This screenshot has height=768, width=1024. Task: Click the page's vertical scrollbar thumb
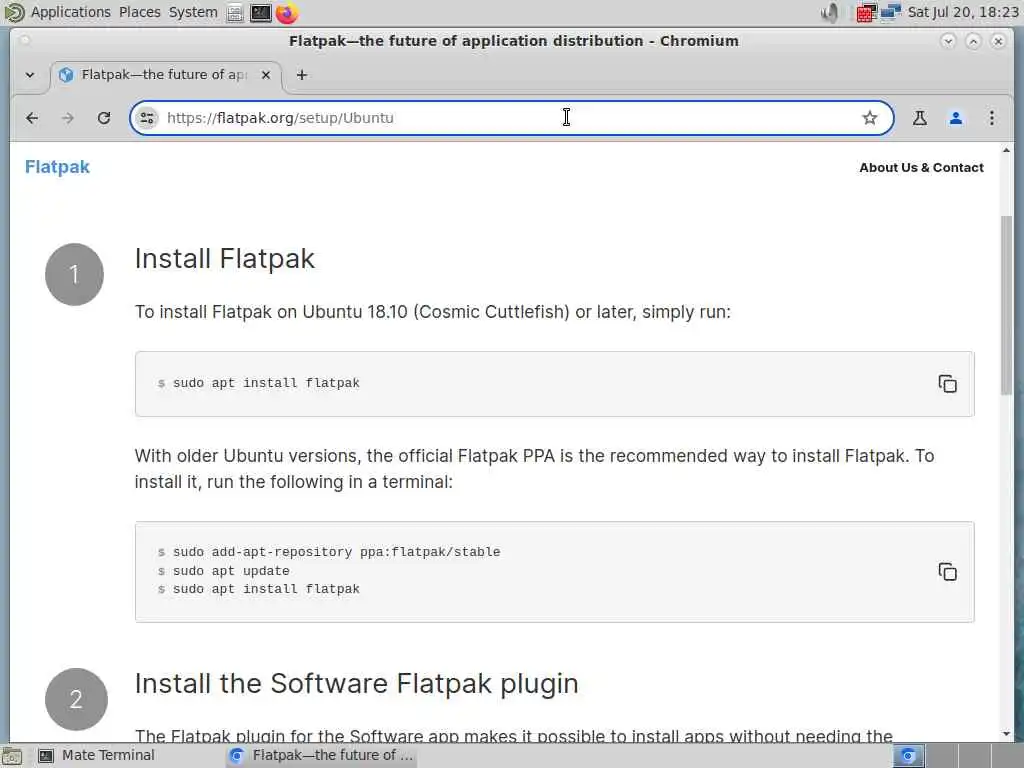1006,300
